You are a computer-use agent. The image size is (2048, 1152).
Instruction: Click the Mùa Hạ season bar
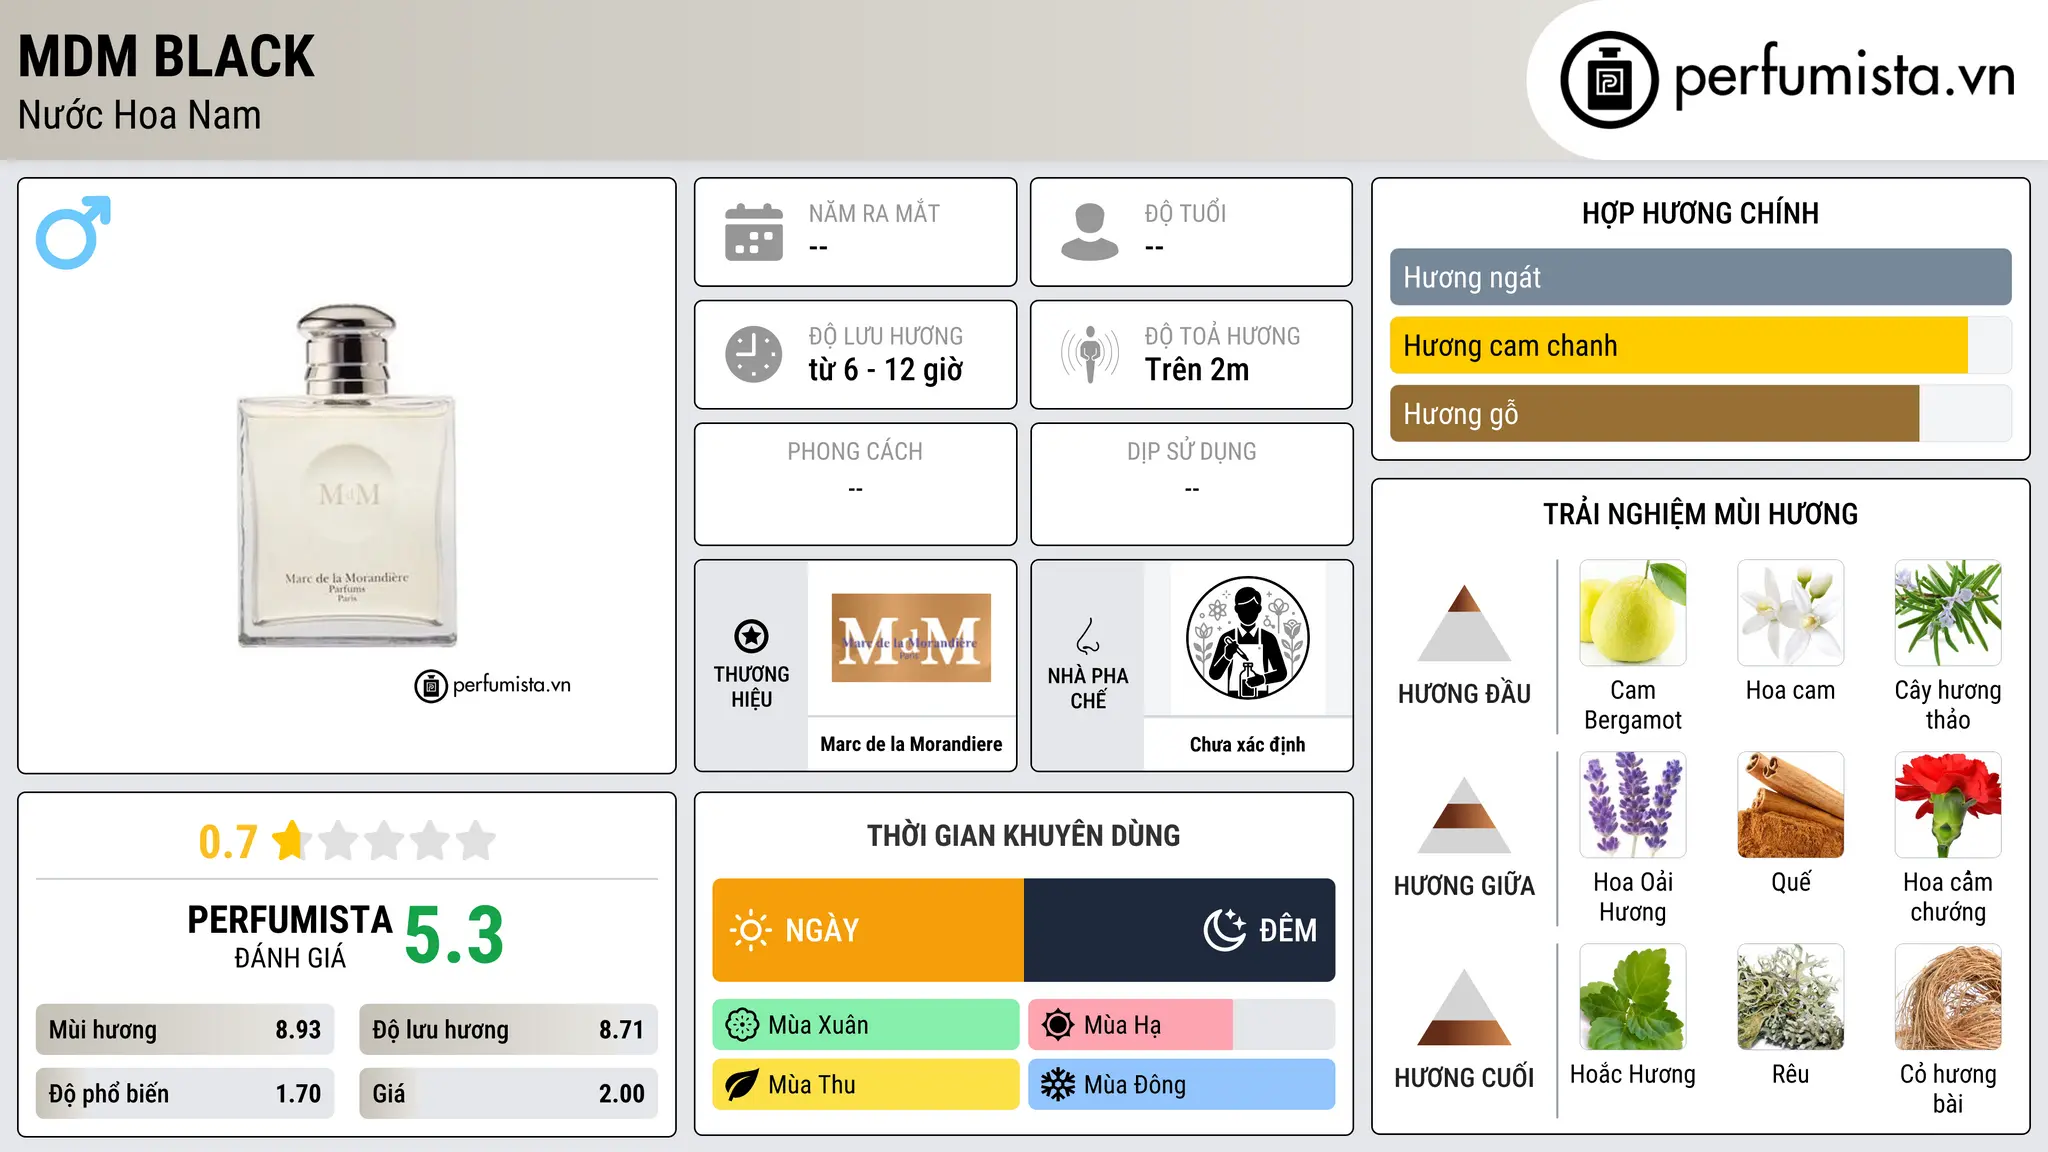pos(1182,1025)
